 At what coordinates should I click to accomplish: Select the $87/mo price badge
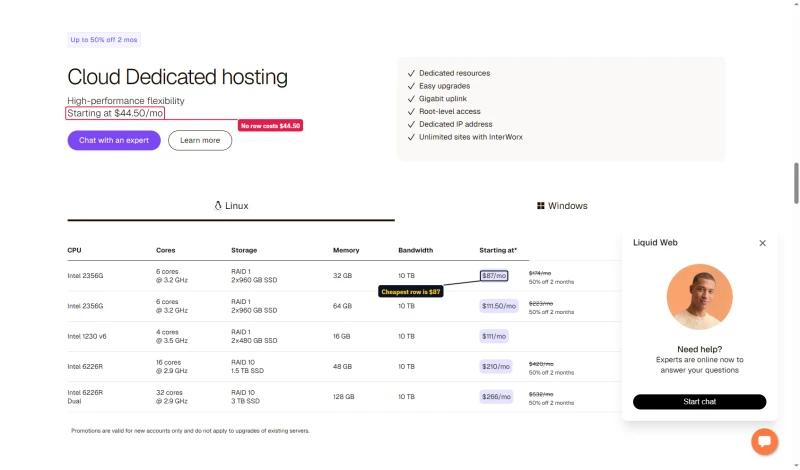pyautogui.click(x=494, y=276)
